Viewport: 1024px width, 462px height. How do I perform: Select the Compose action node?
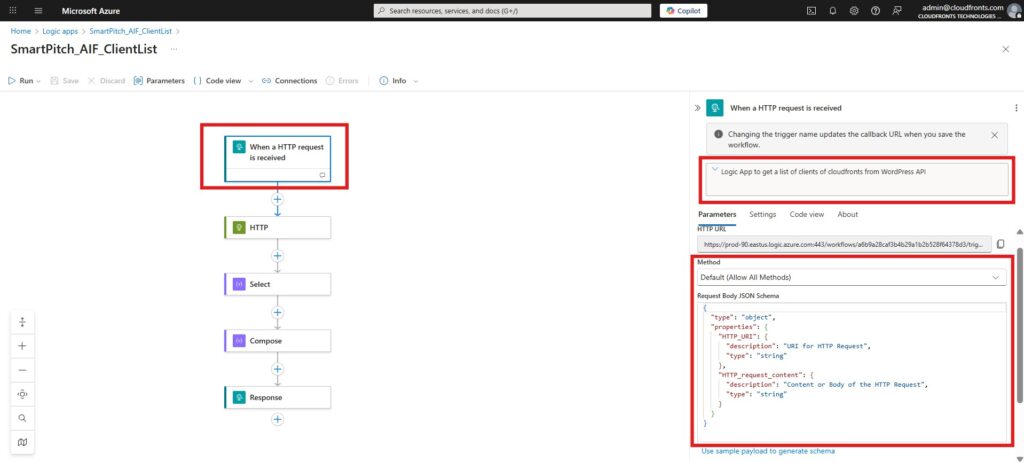[x=277, y=341]
